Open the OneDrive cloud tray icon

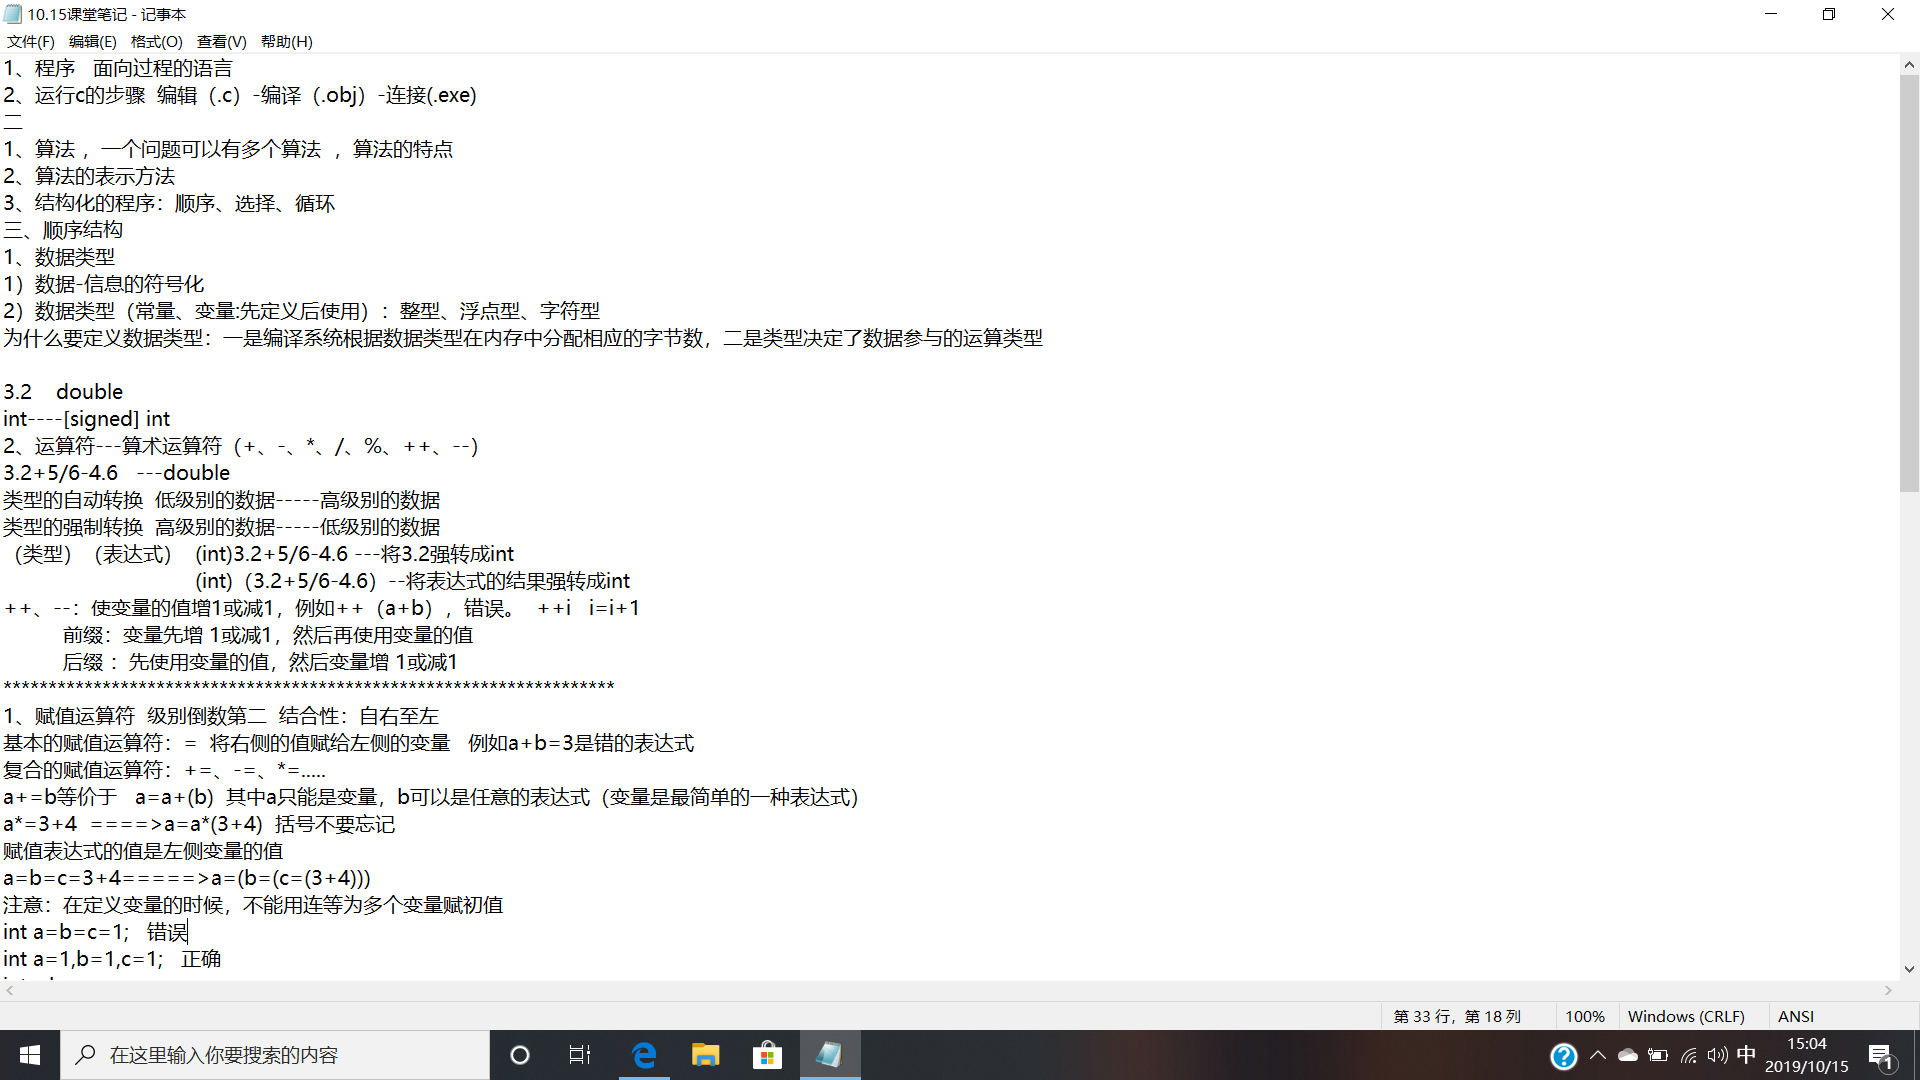[x=1627, y=1055]
